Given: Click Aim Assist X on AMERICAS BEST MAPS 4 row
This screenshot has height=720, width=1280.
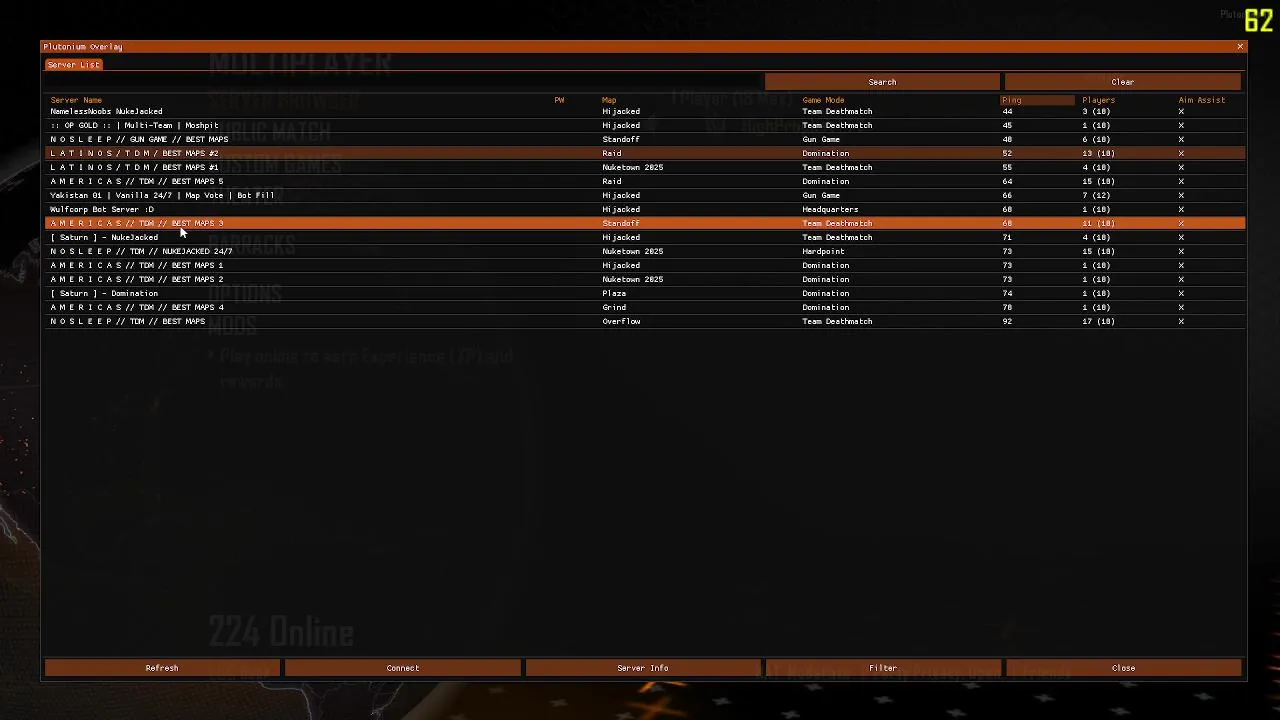Looking at the screenshot, I should [1181, 307].
